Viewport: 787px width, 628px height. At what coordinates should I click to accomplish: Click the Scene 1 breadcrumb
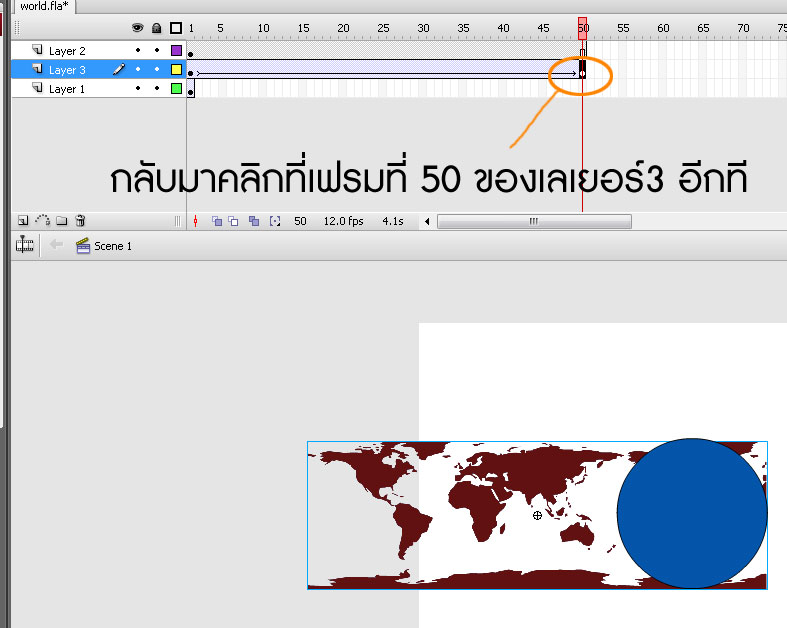113,246
